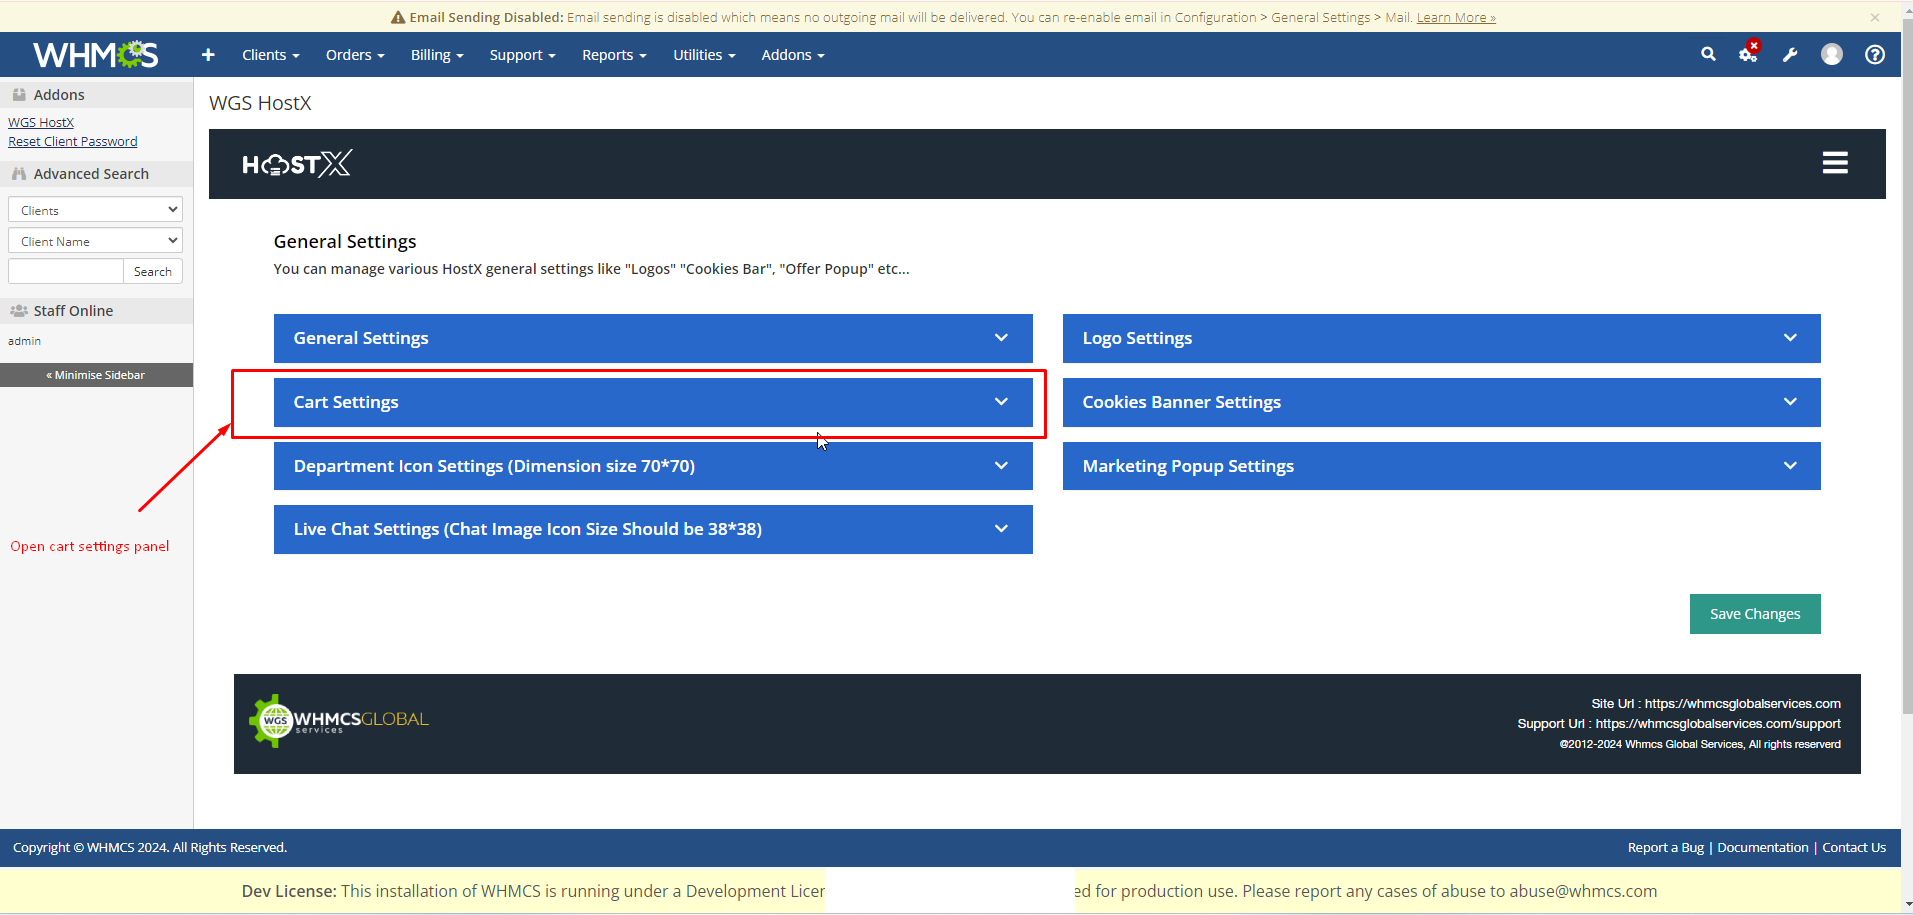Expand the Logo Settings panel
The width and height of the screenshot is (1913, 915).
coord(1440,338)
